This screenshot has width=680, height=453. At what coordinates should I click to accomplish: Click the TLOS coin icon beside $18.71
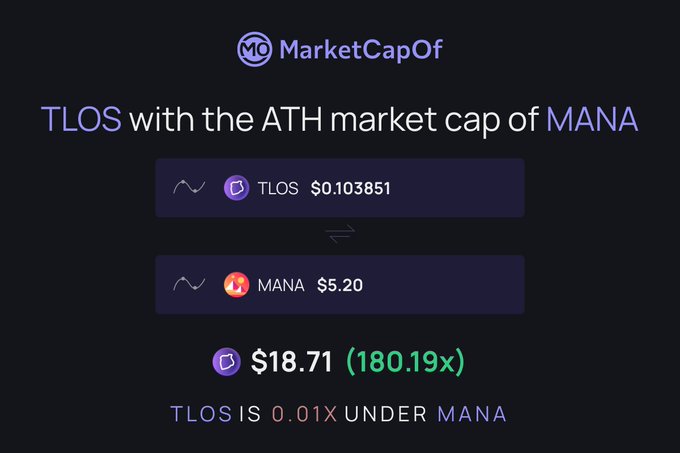227,361
